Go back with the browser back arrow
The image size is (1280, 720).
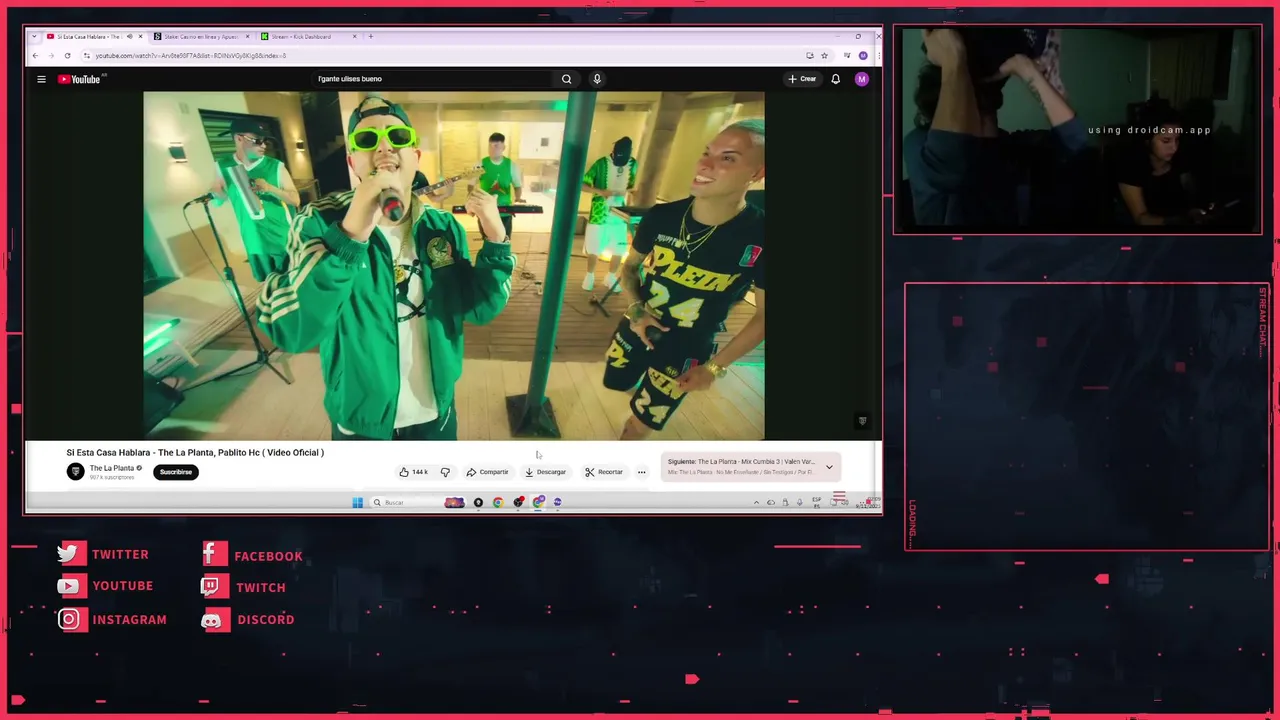[x=36, y=56]
